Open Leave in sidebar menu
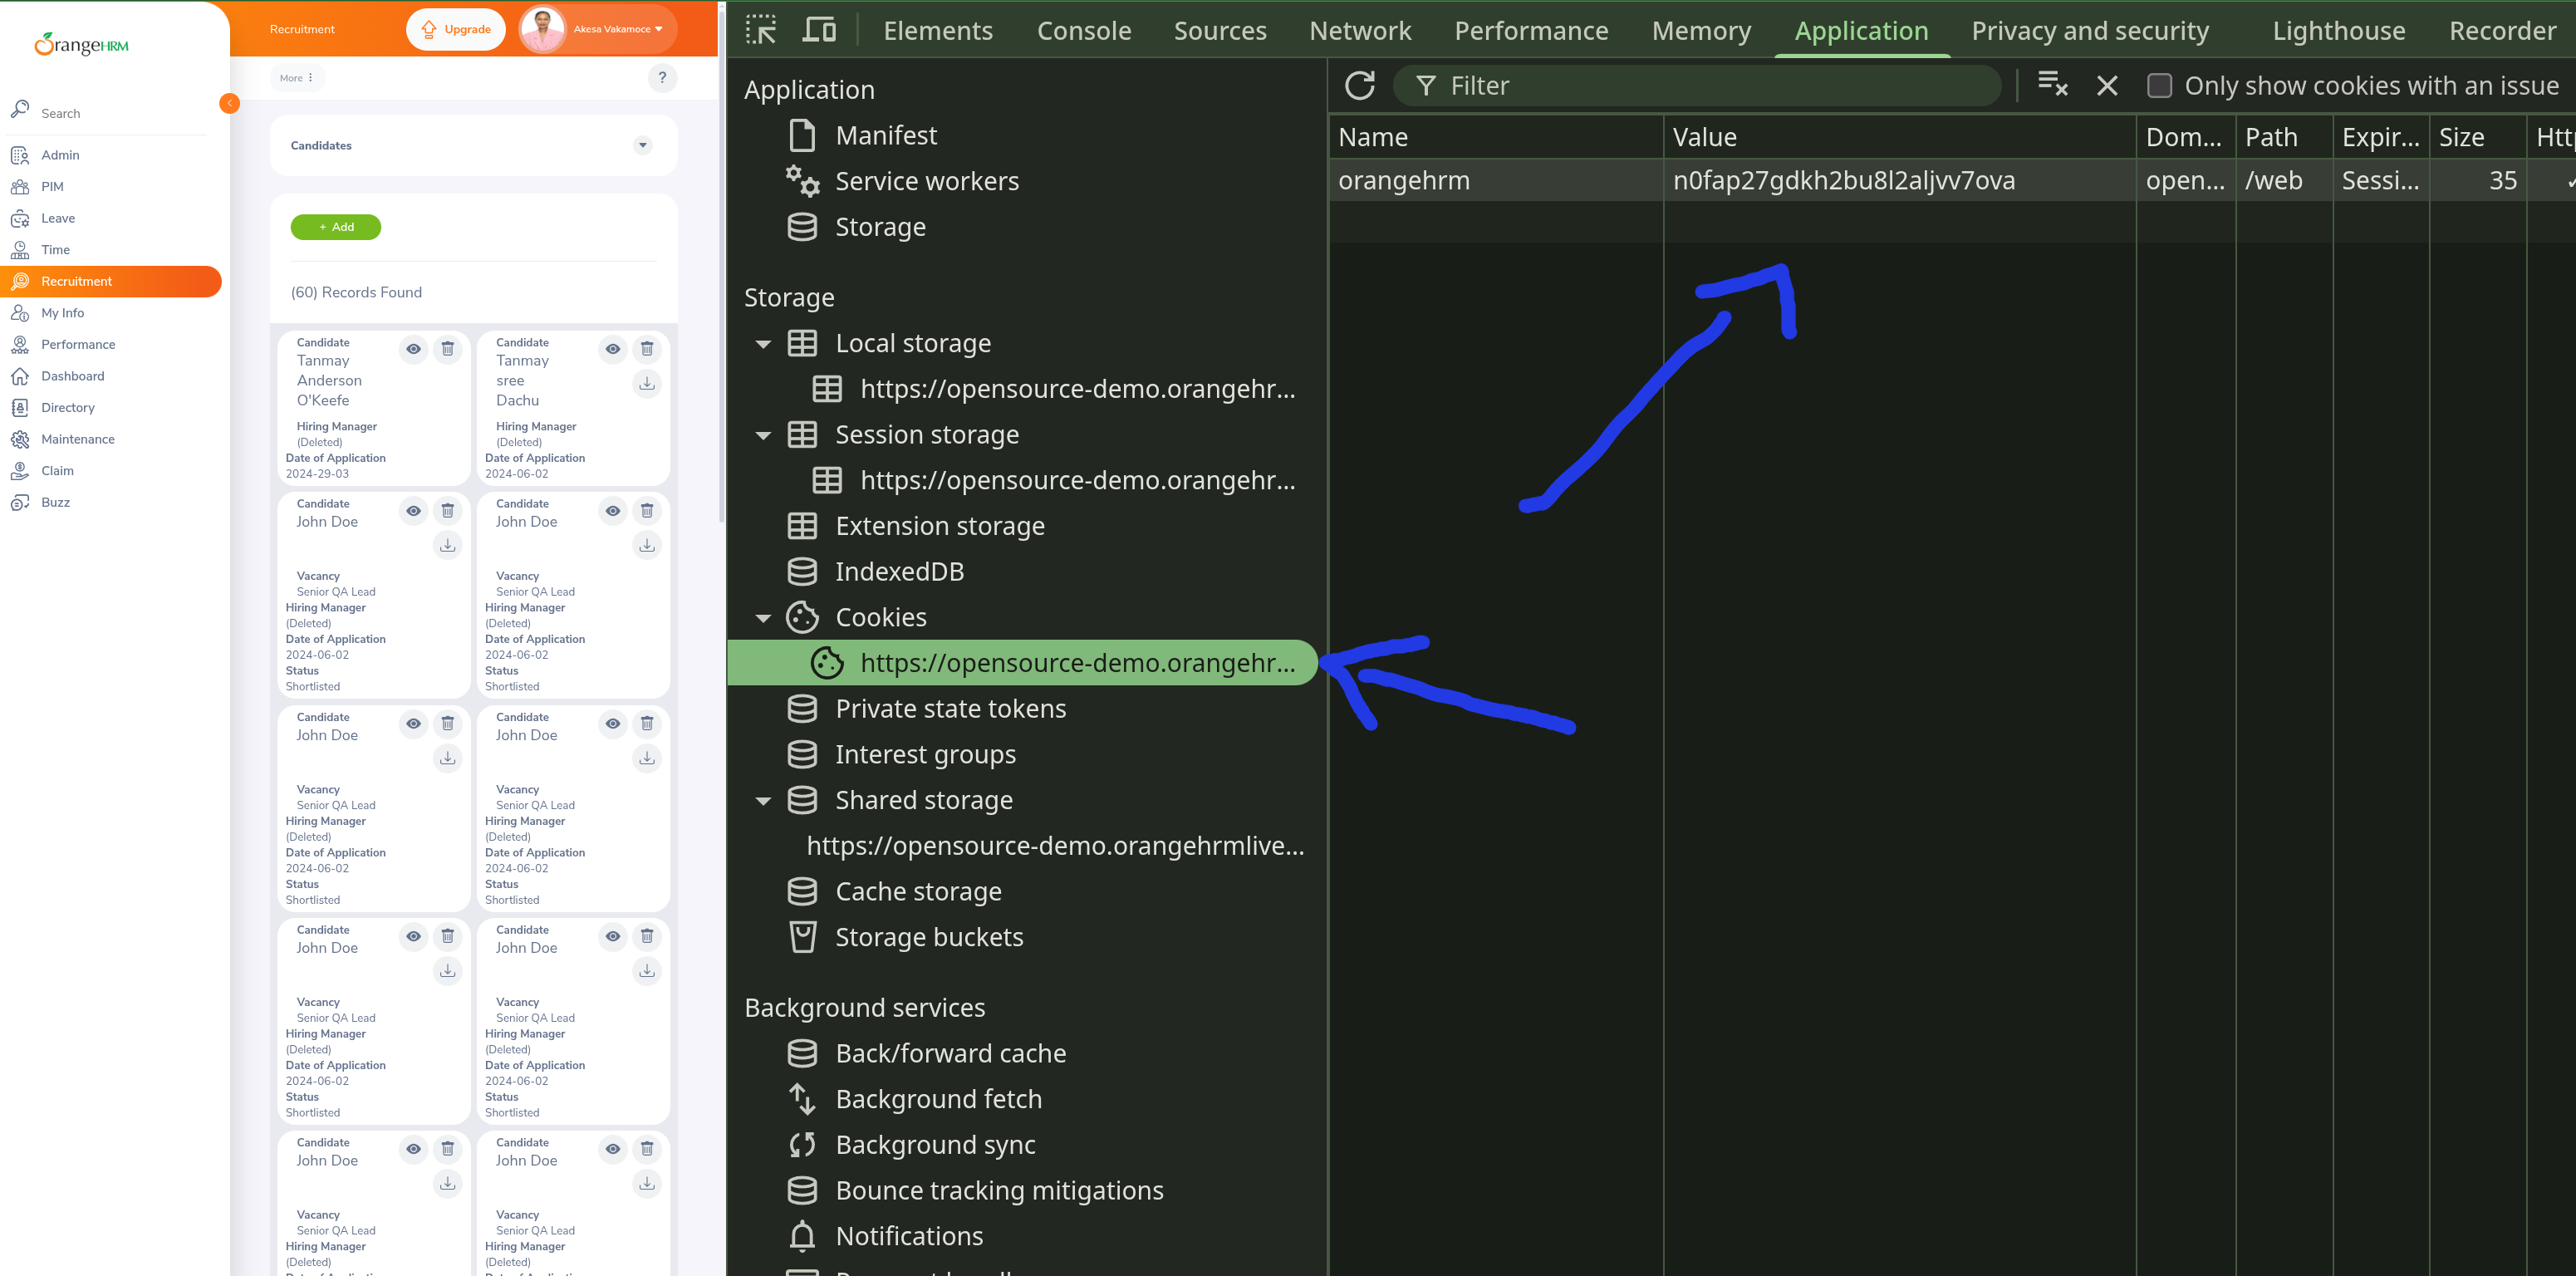Viewport: 2576px width, 1276px height. coord(110,218)
